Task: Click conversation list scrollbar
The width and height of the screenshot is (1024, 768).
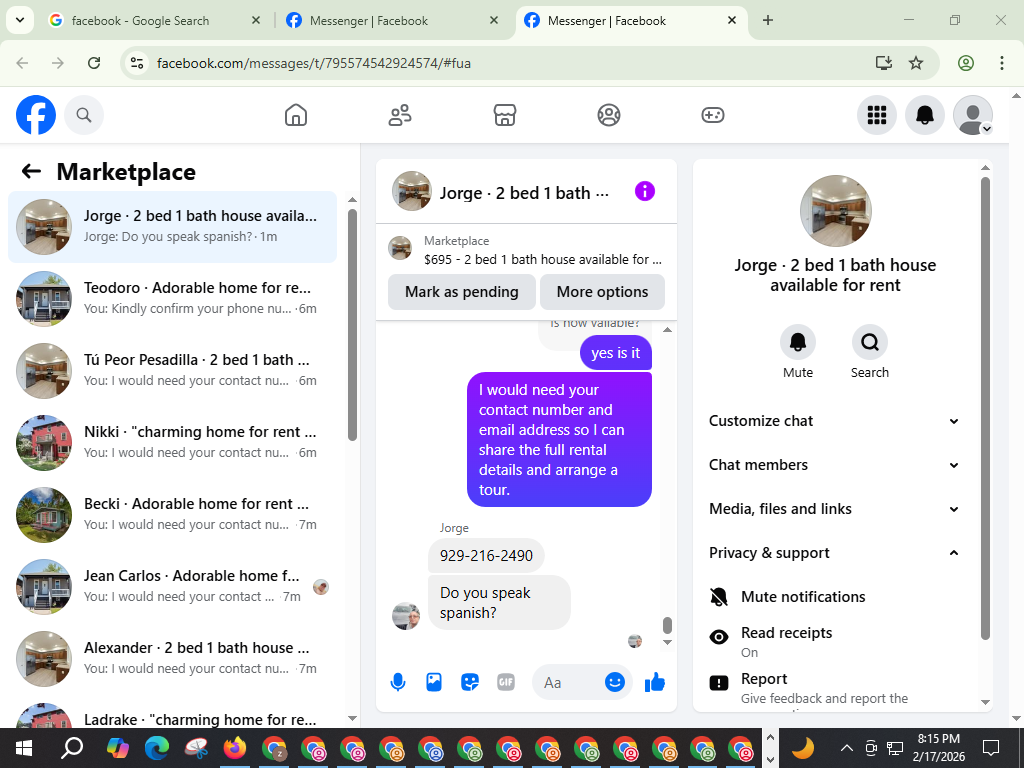Action: click(x=353, y=325)
